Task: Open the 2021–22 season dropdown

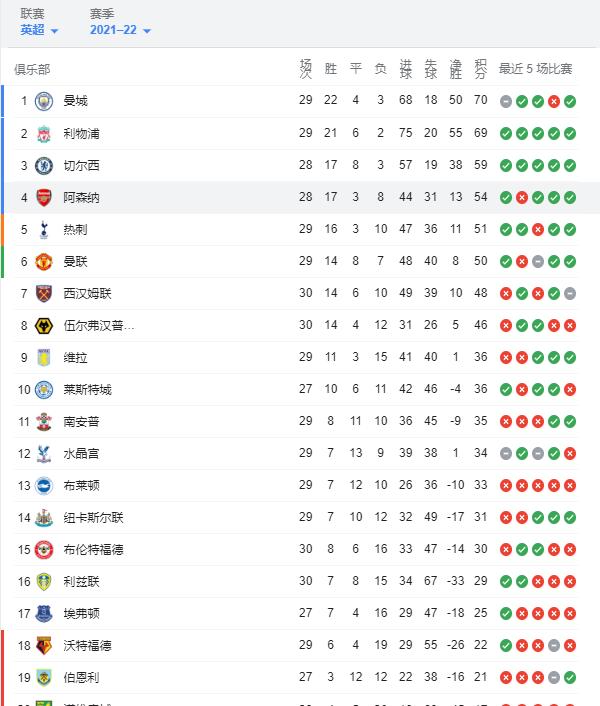Action: tap(120, 30)
